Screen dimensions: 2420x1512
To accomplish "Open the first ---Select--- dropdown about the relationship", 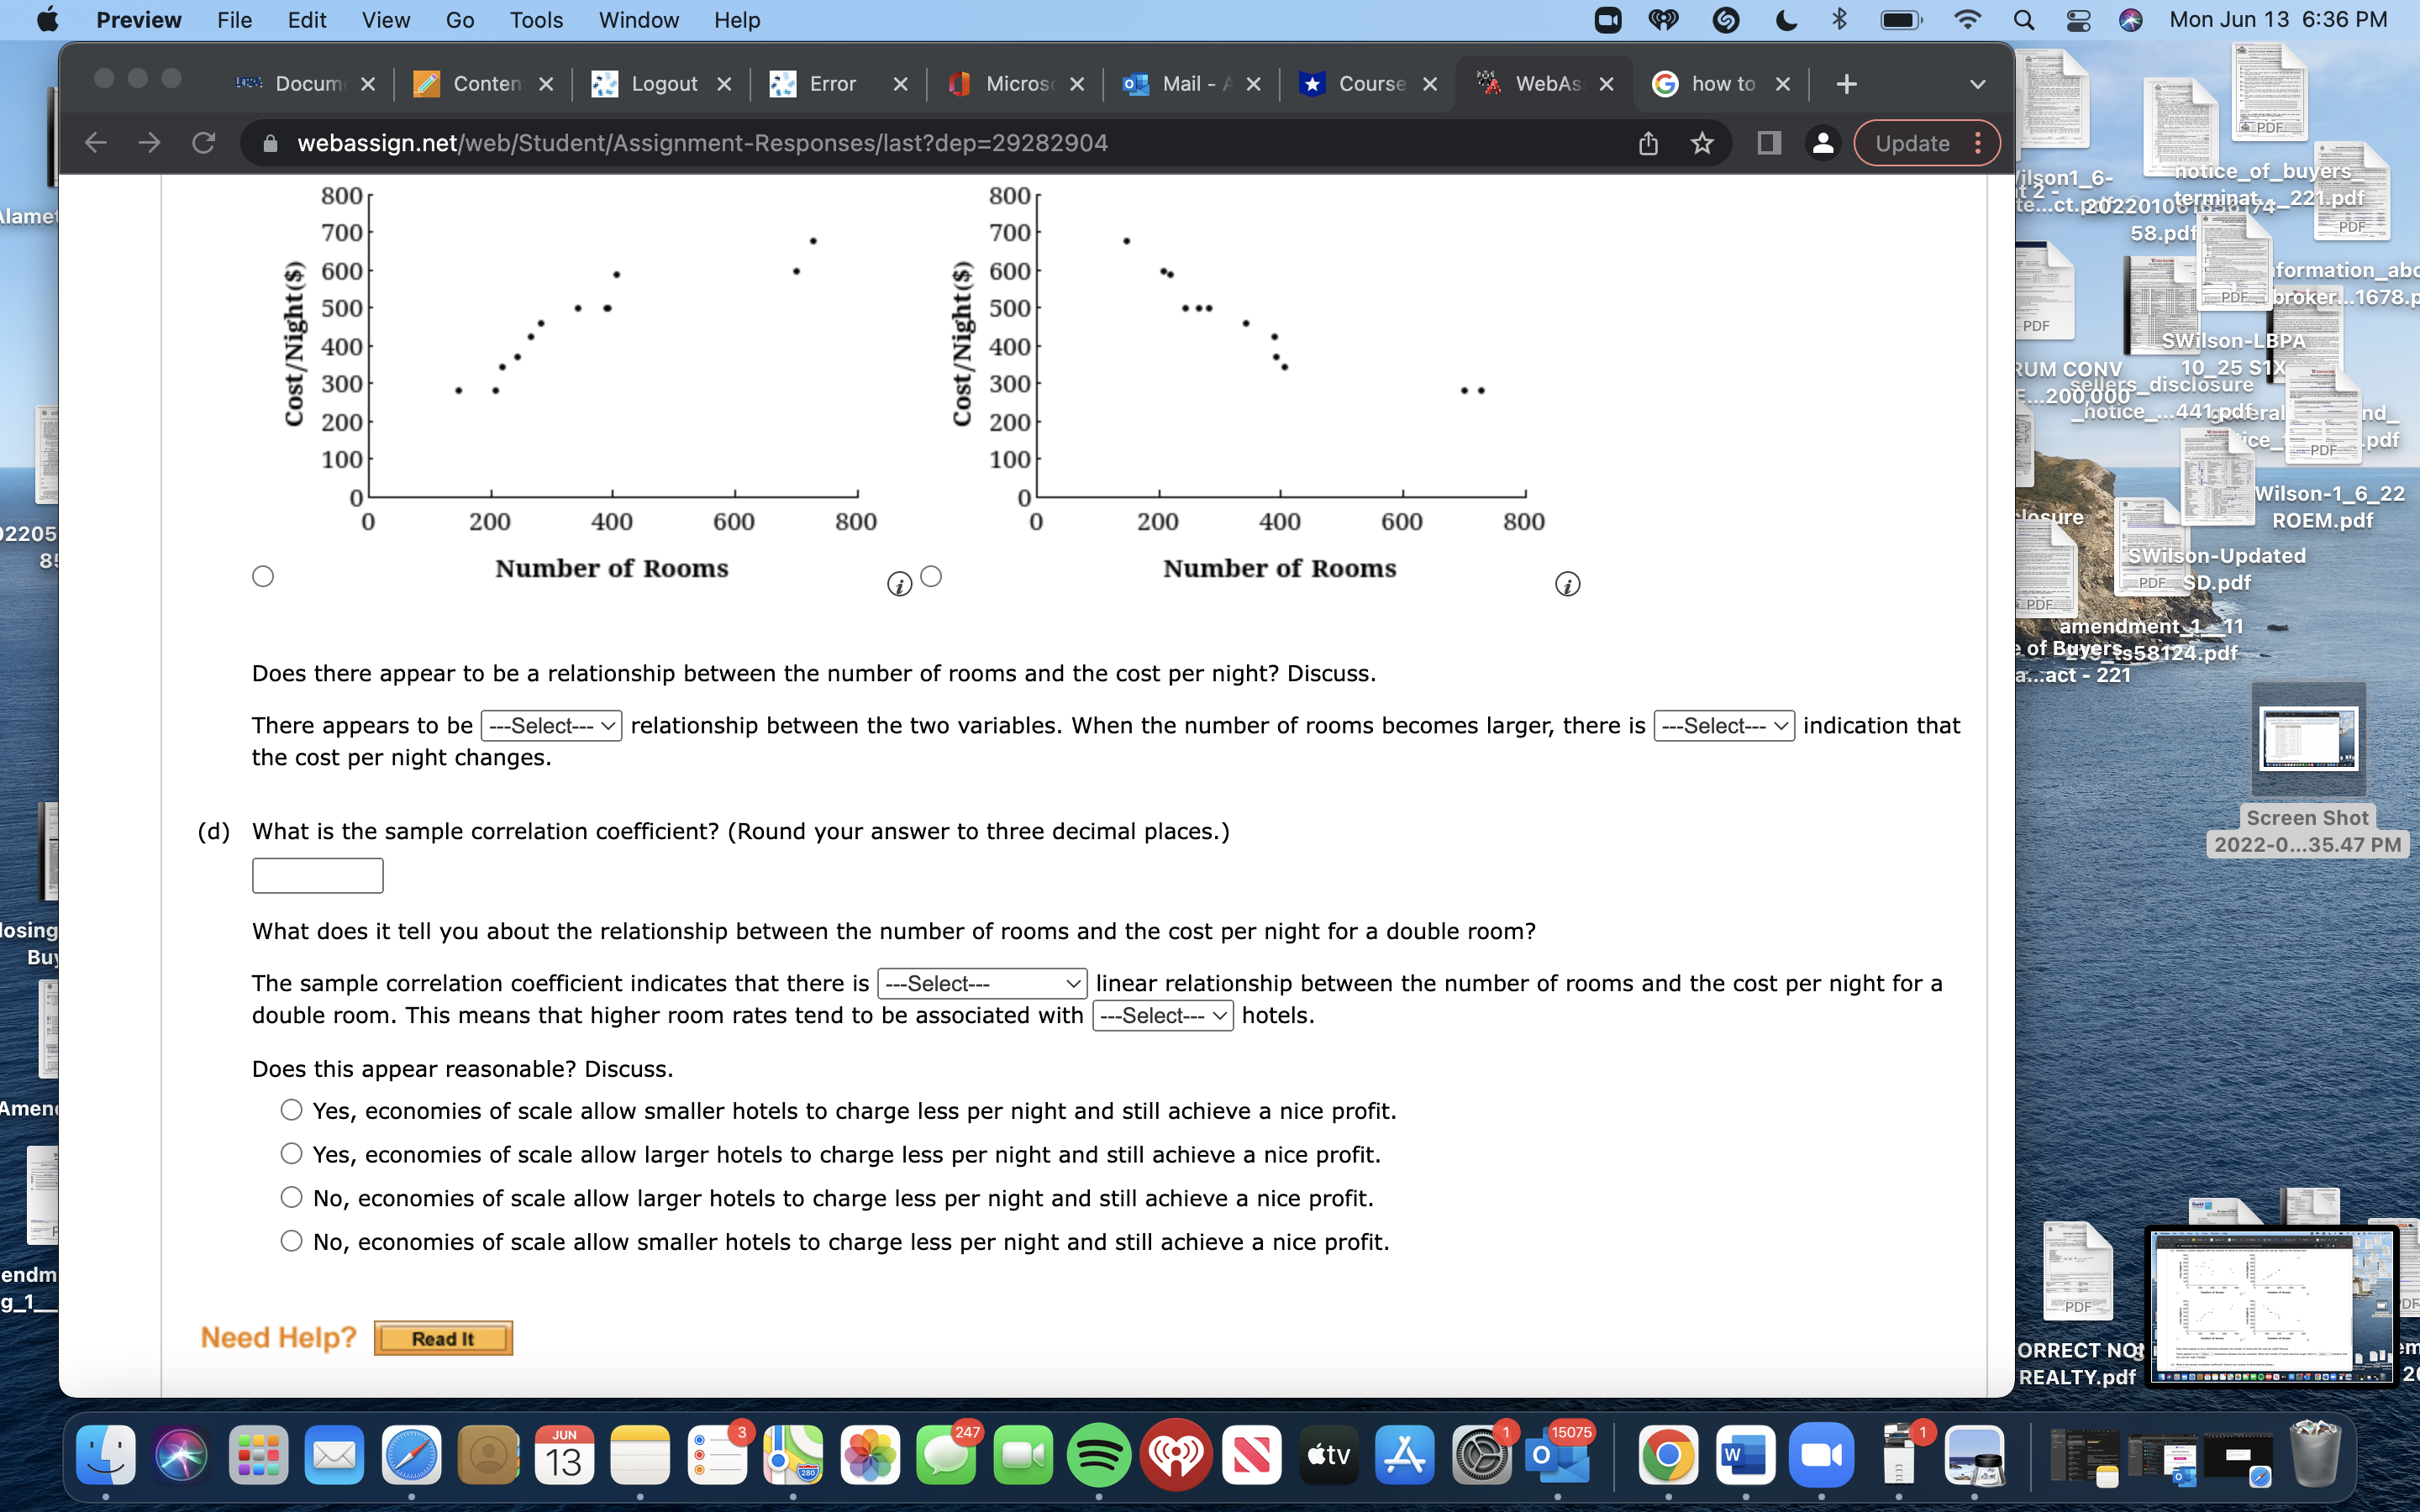I will click(x=551, y=725).
